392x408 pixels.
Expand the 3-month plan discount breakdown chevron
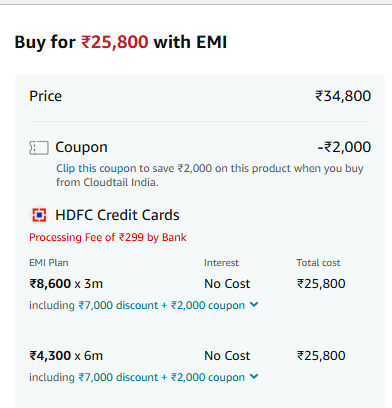[254, 304]
